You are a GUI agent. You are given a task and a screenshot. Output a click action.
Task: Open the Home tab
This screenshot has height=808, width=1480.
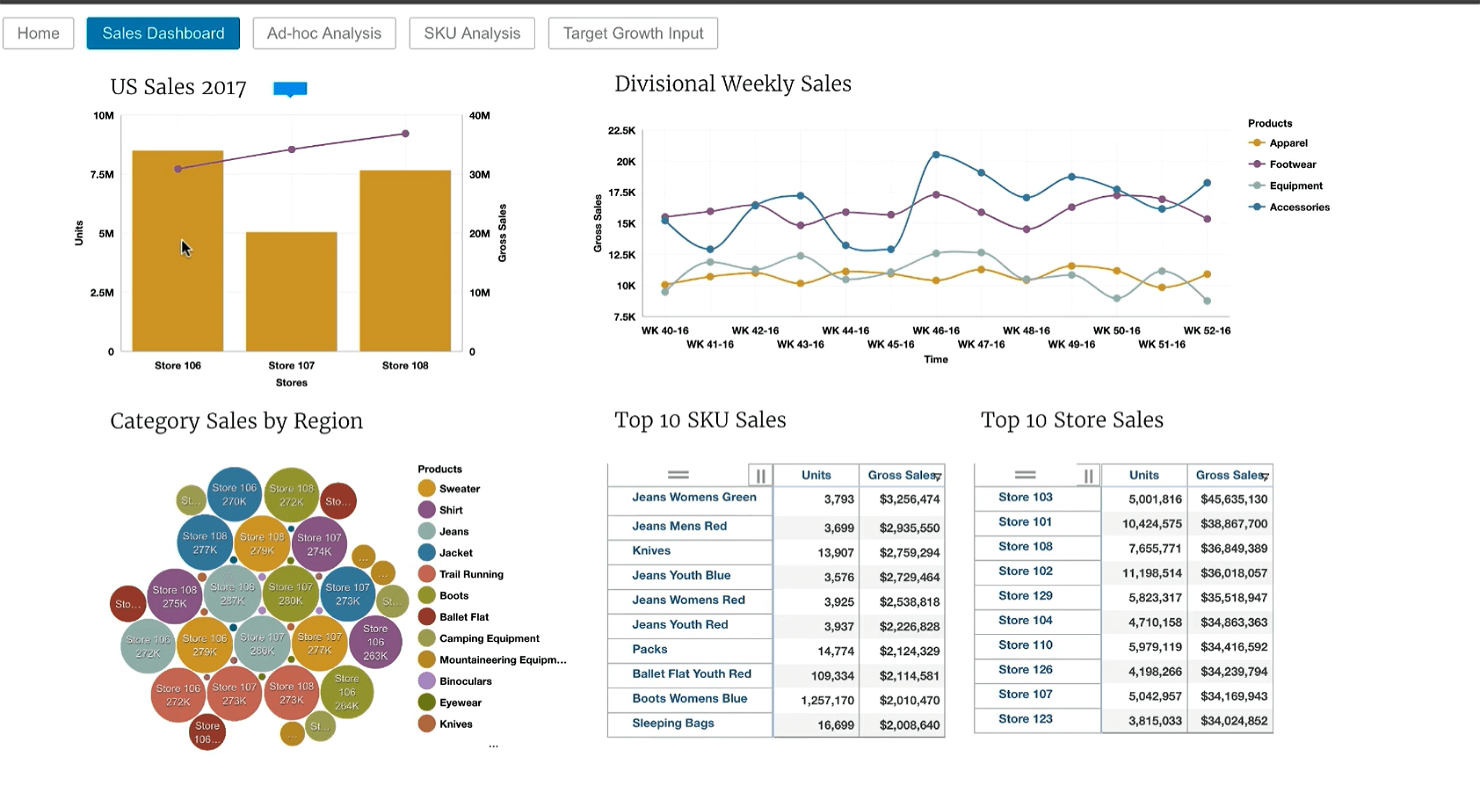coord(38,33)
